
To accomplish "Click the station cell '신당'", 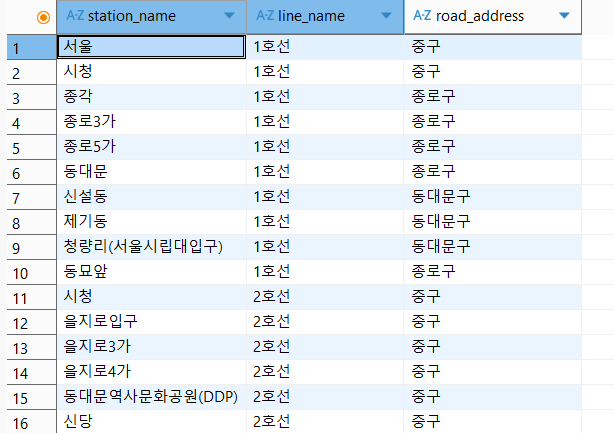I will [152, 422].
